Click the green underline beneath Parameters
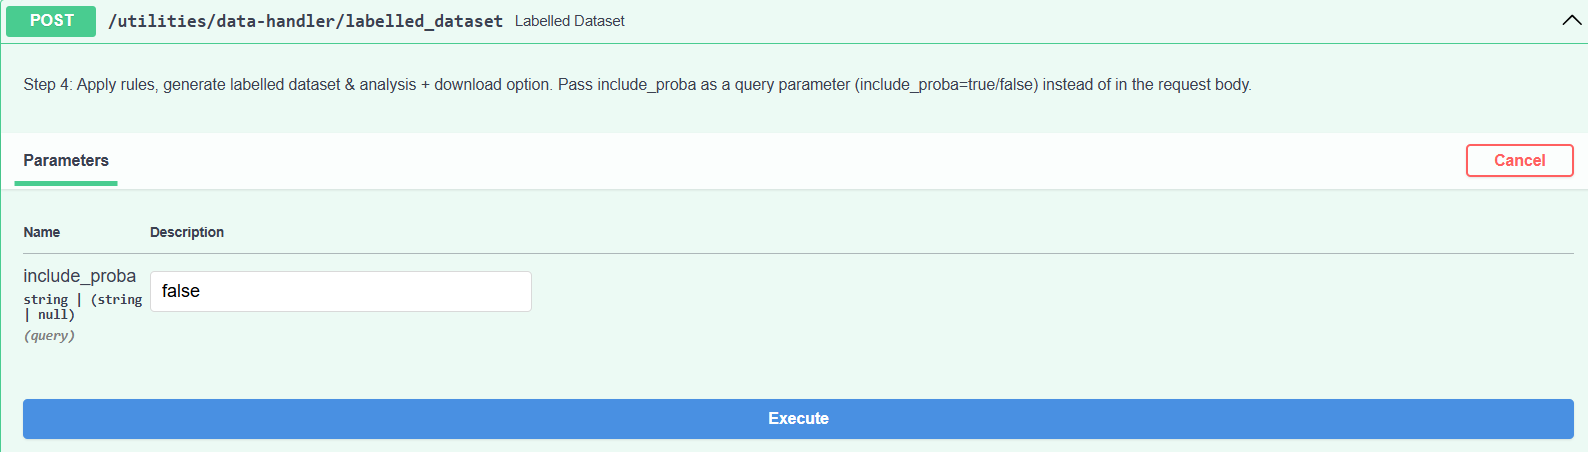The height and width of the screenshot is (452, 1588). 66,183
